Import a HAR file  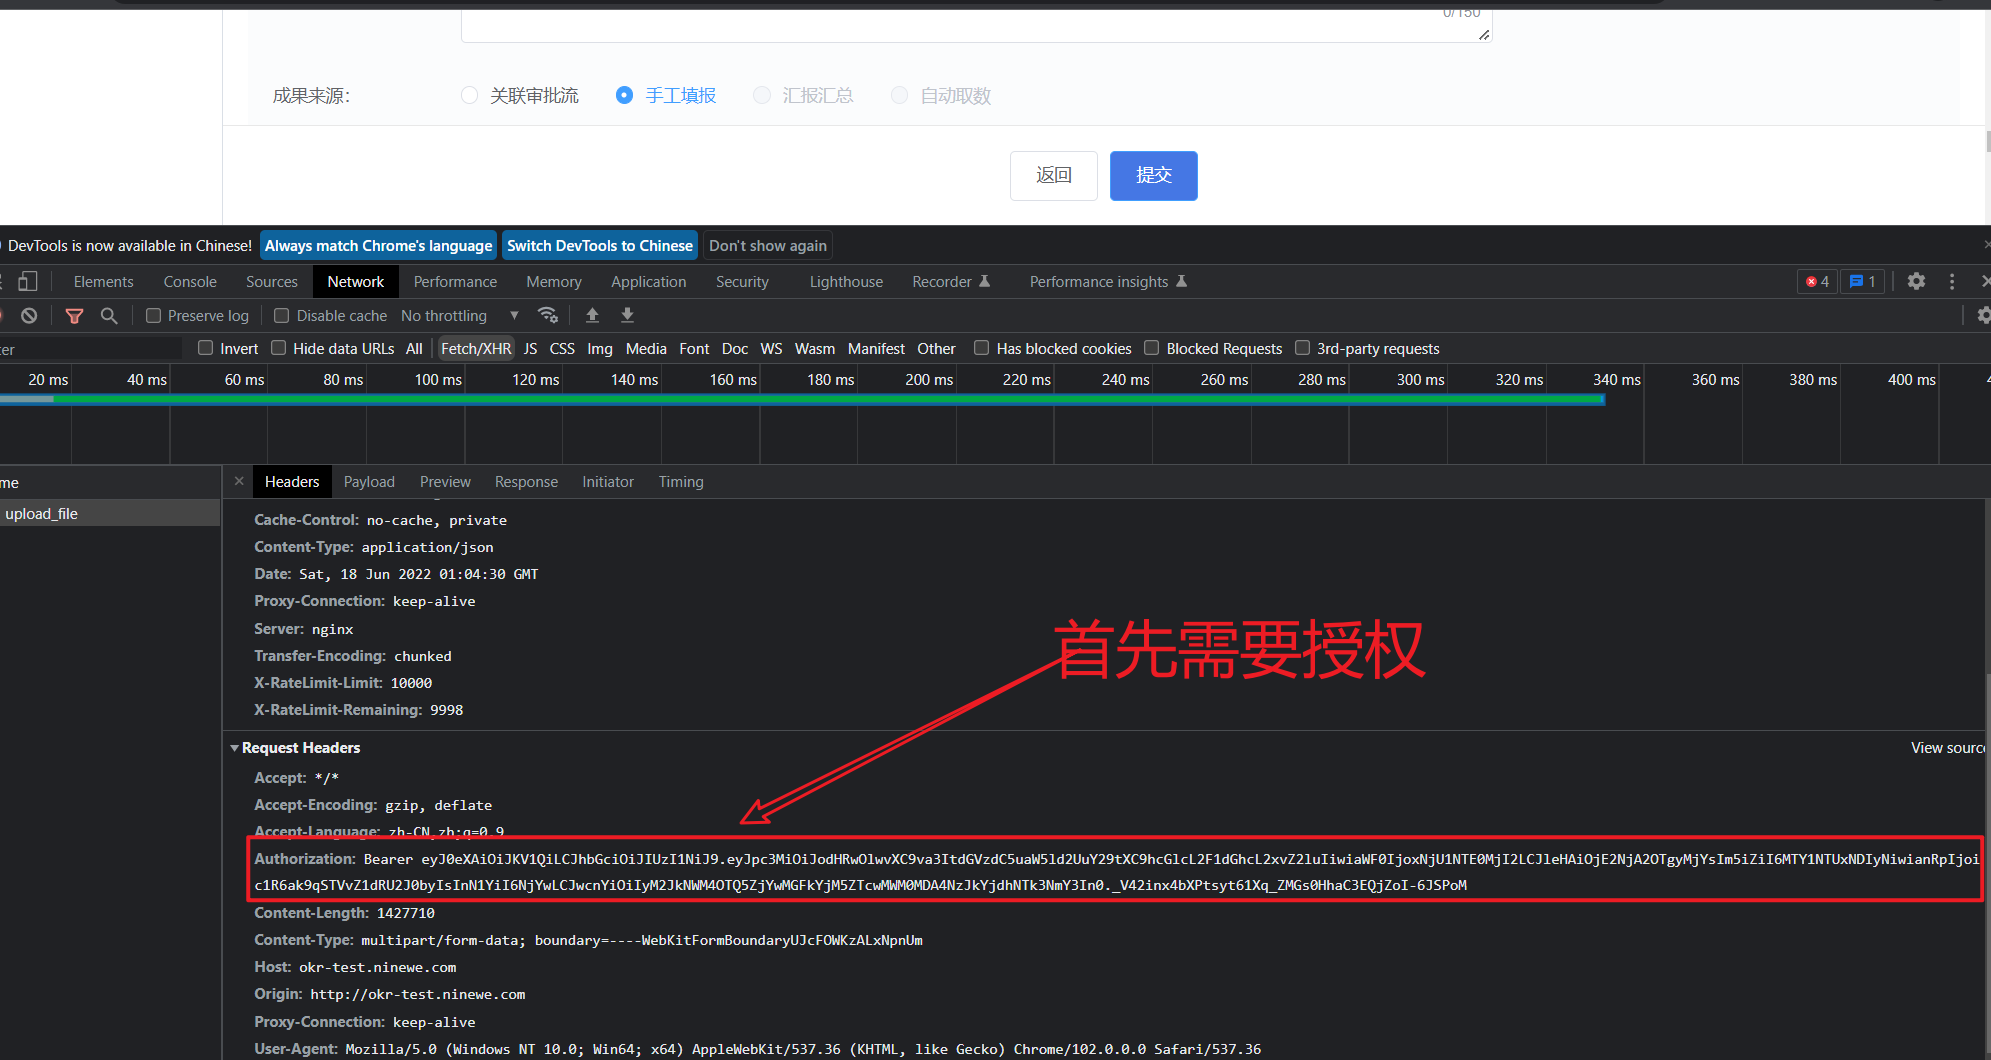click(x=592, y=315)
